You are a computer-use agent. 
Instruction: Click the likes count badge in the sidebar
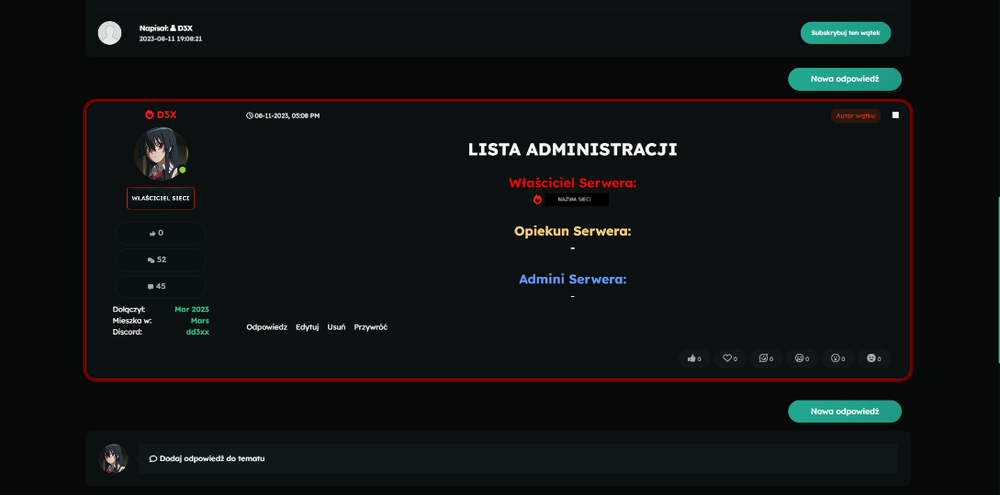click(161, 233)
